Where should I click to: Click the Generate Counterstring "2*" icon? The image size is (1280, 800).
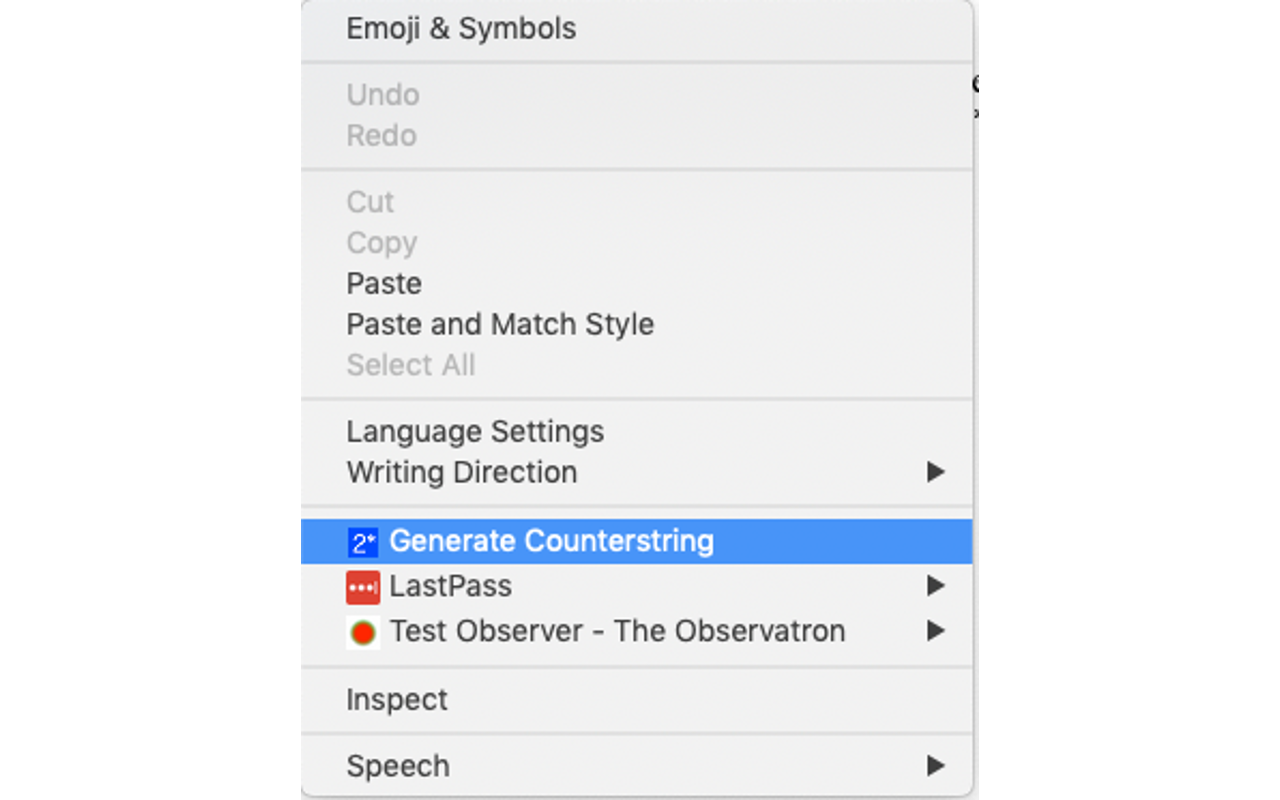click(361, 540)
